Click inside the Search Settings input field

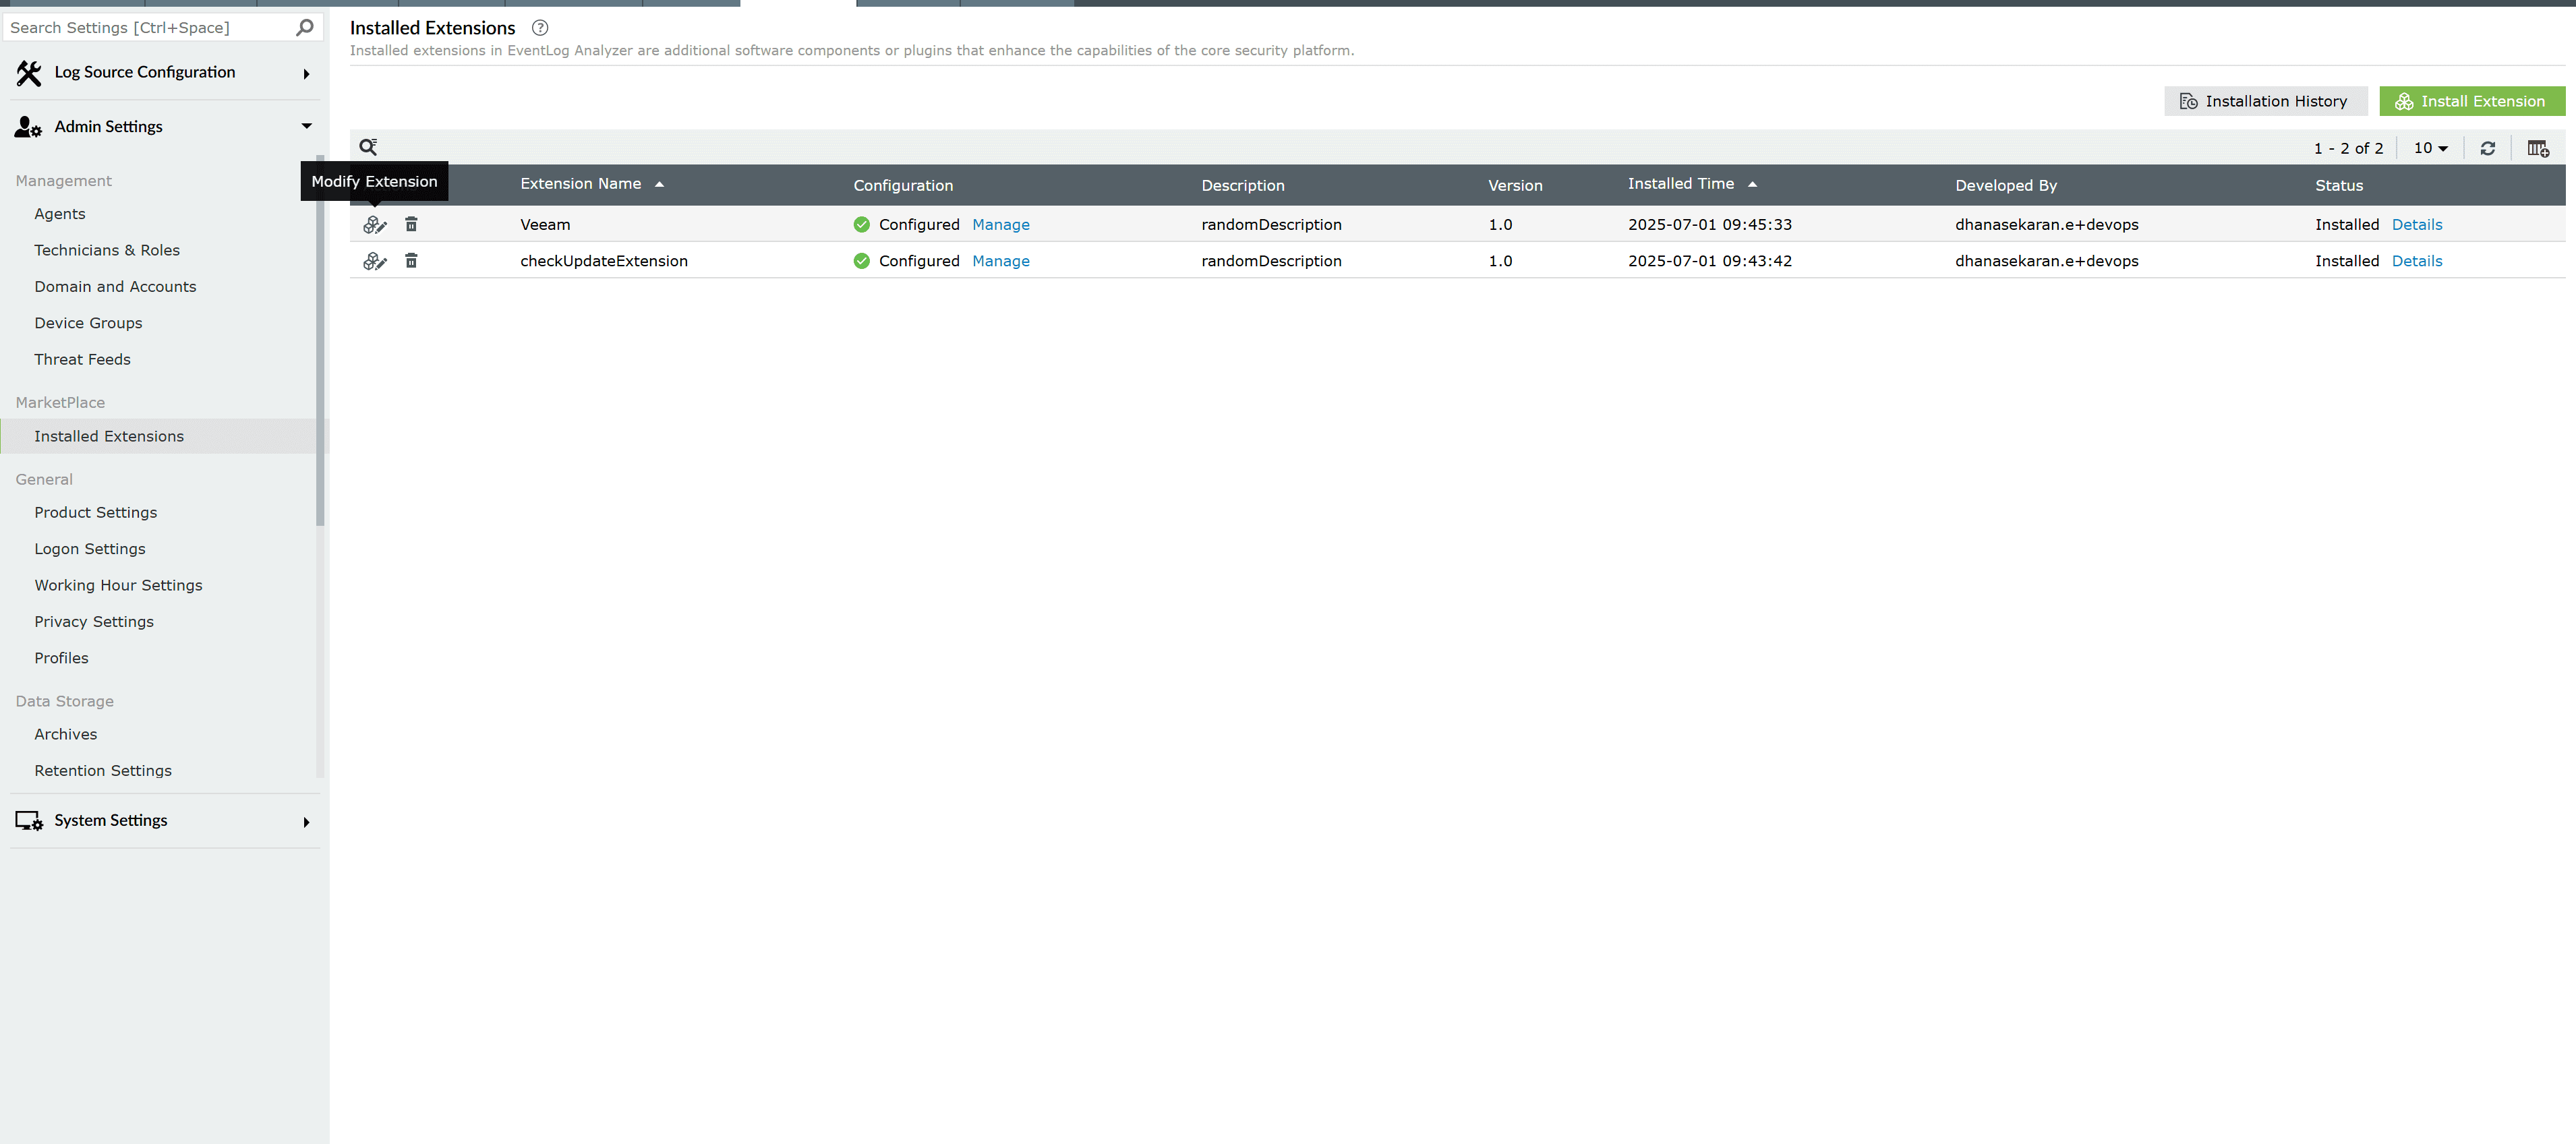click(x=140, y=27)
